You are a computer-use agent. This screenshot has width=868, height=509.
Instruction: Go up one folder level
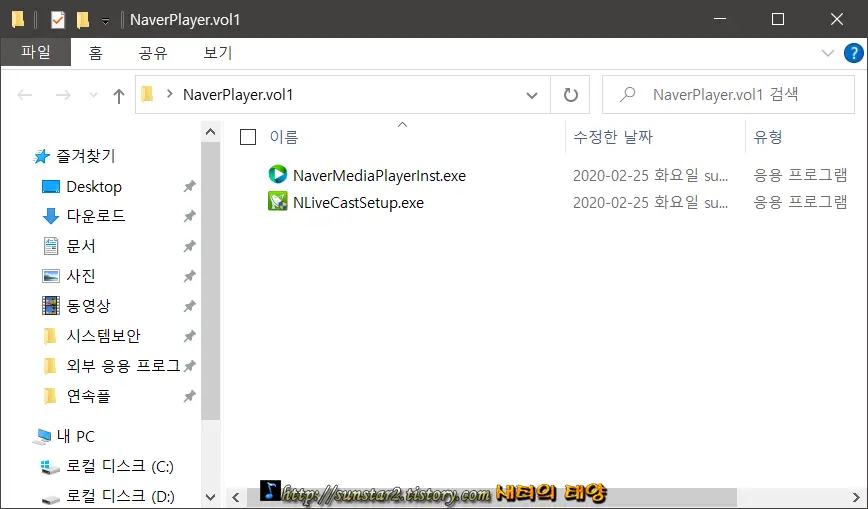(x=118, y=96)
